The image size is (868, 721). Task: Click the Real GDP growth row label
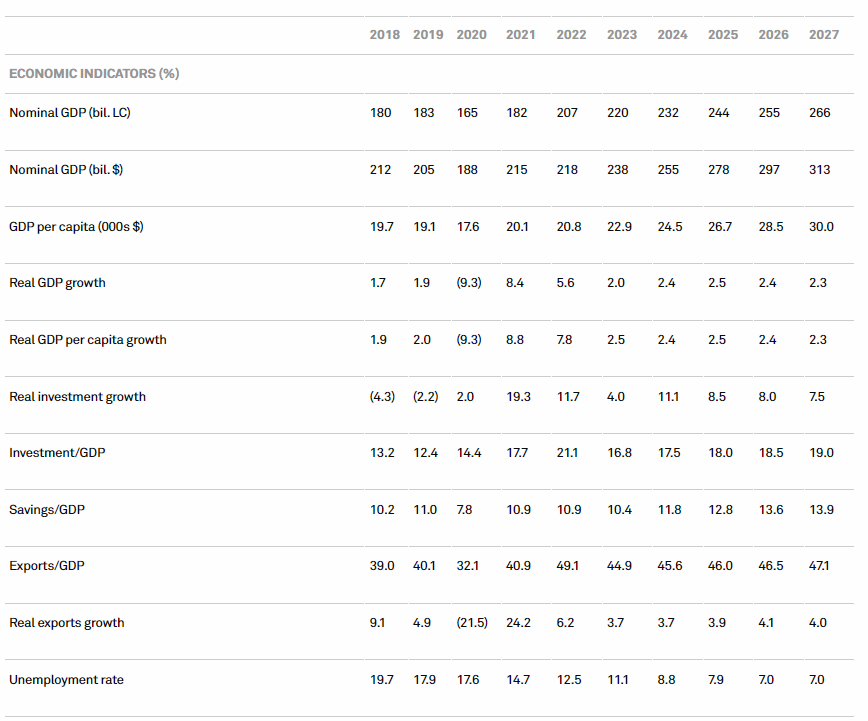pos(57,283)
